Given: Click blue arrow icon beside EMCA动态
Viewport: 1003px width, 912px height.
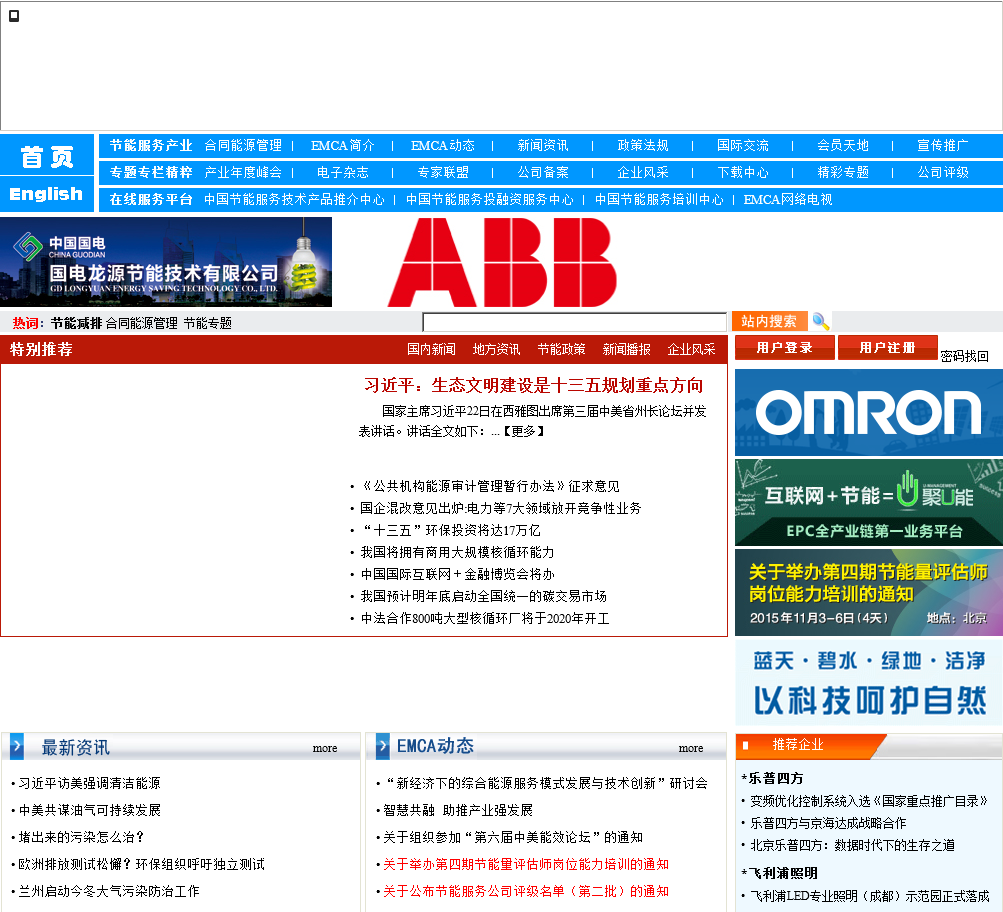Looking at the screenshot, I should tap(383, 746).
